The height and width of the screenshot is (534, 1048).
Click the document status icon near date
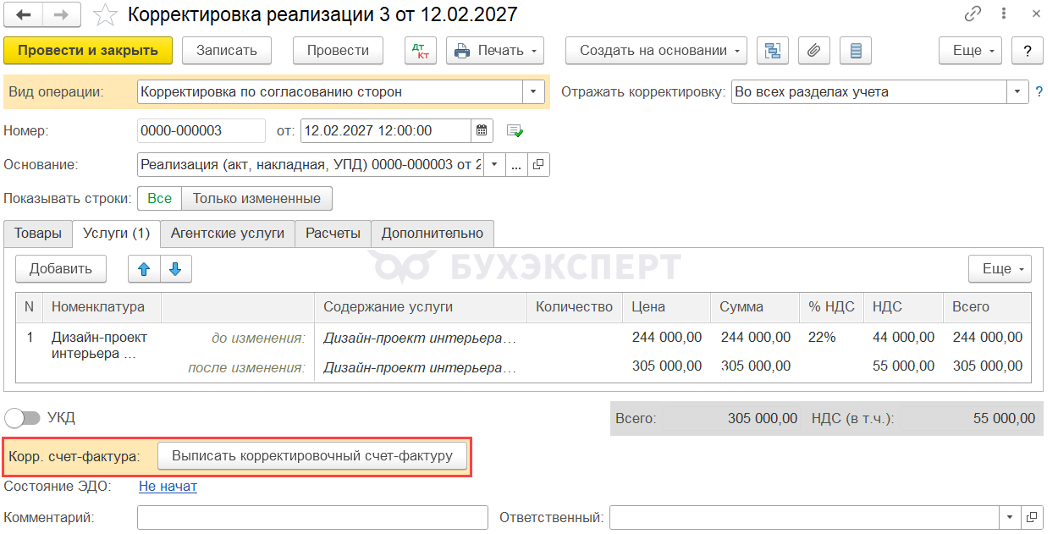pos(515,131)
